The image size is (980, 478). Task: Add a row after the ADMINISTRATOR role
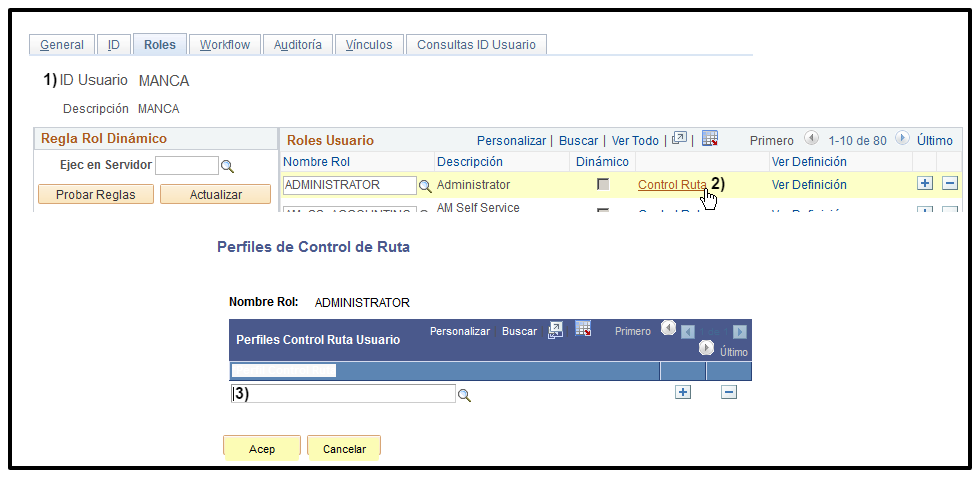tap(925, 183)
